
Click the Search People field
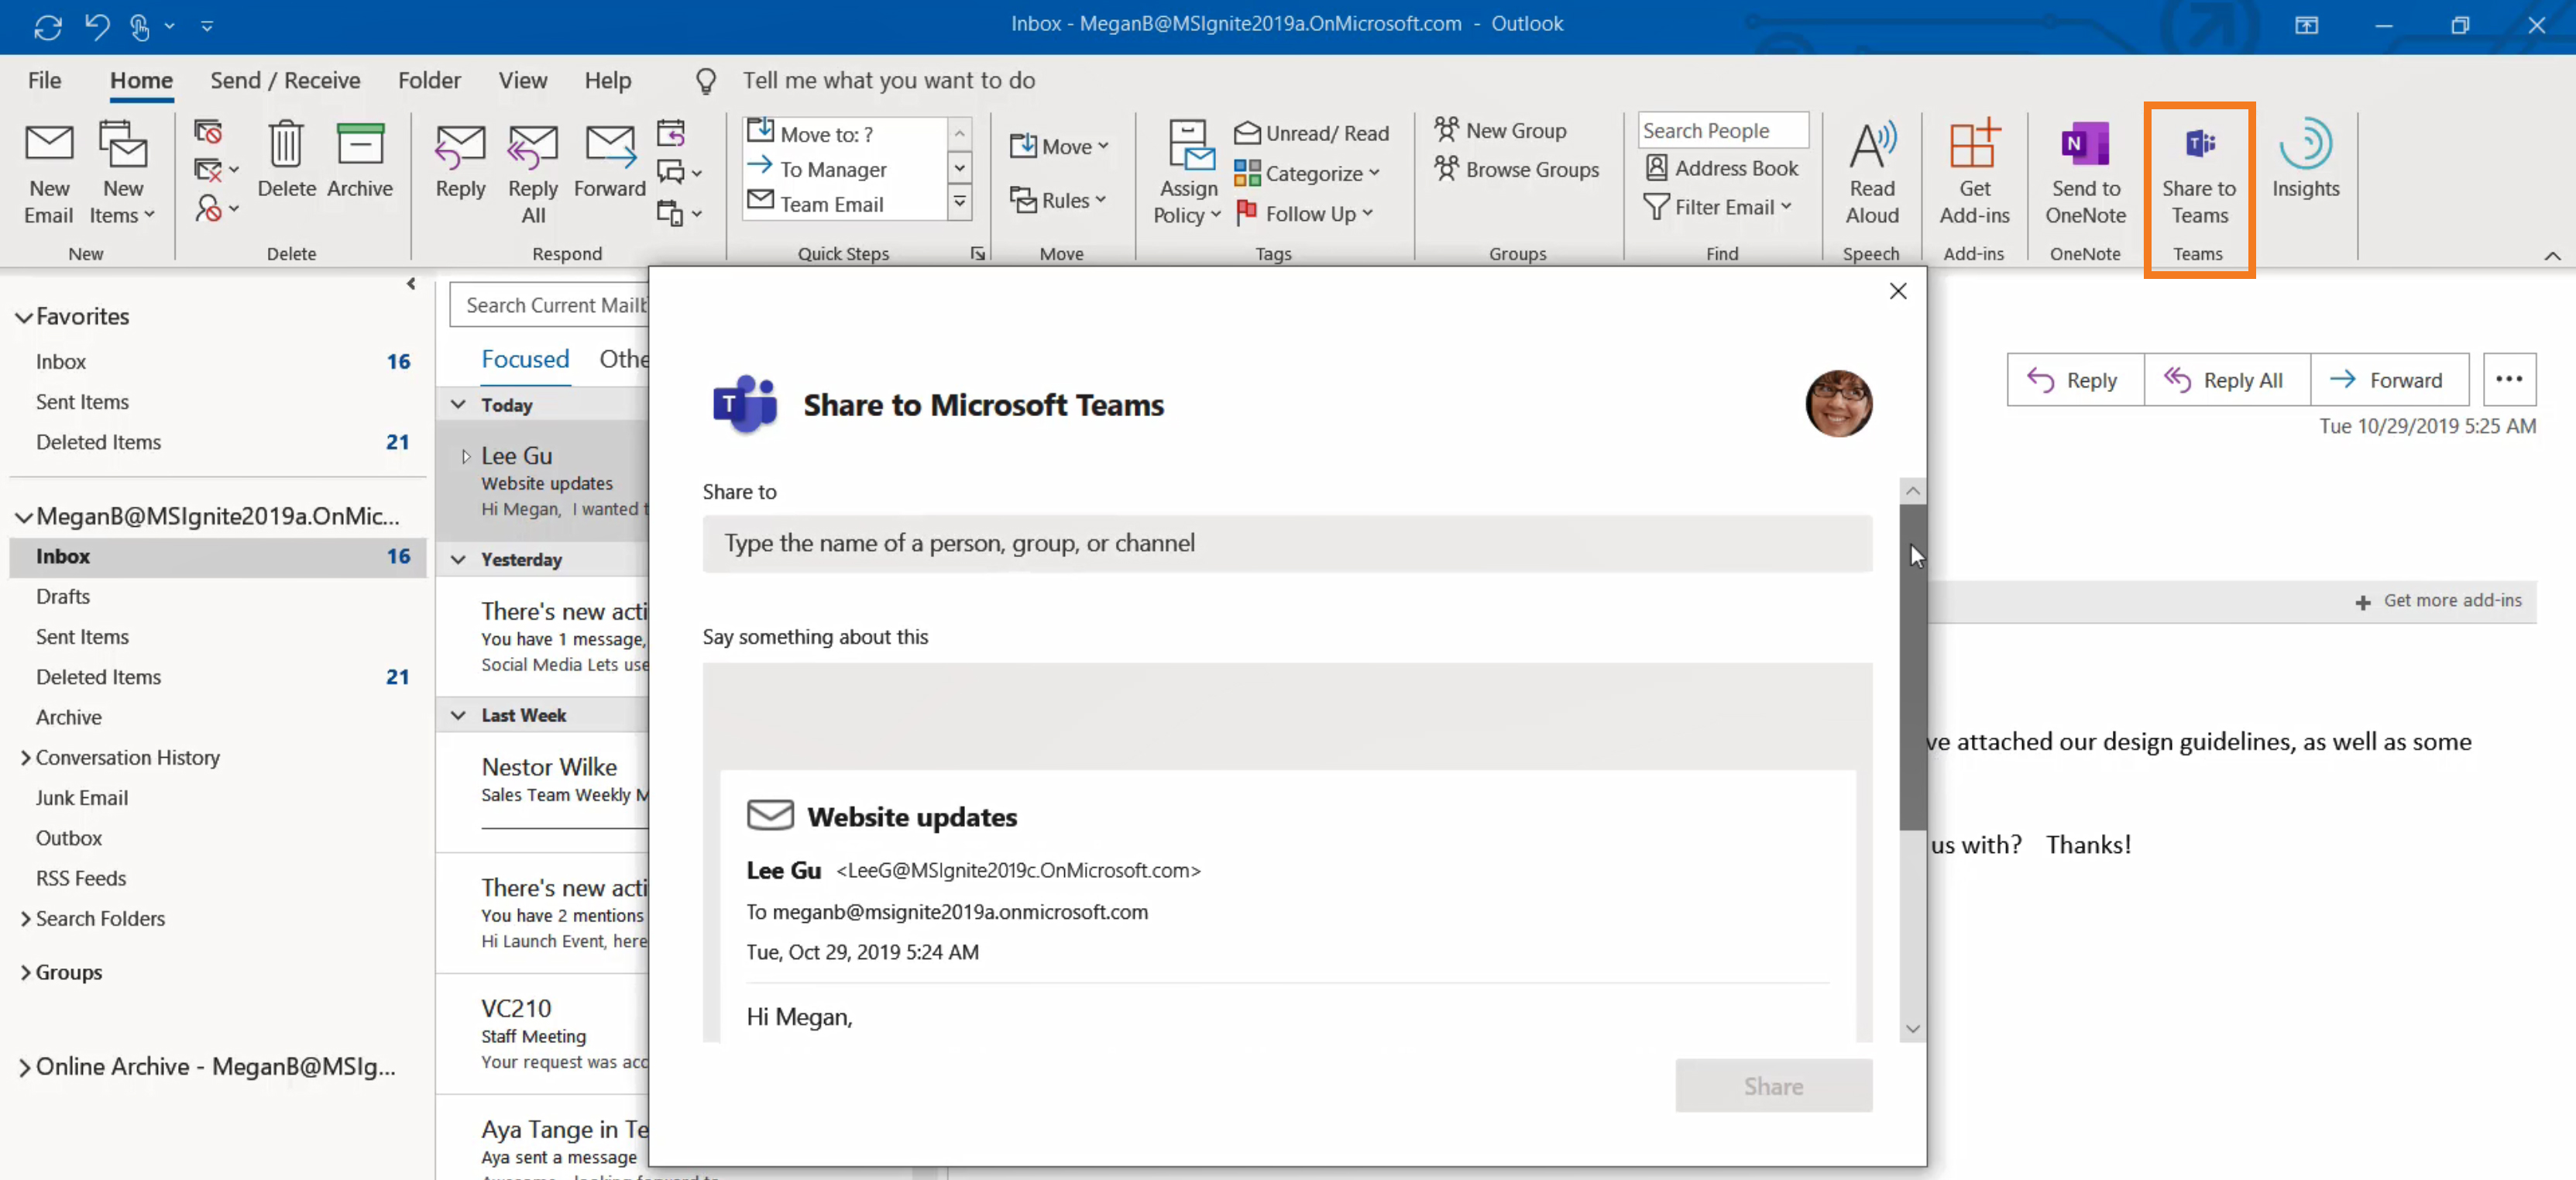(1722, 130)
